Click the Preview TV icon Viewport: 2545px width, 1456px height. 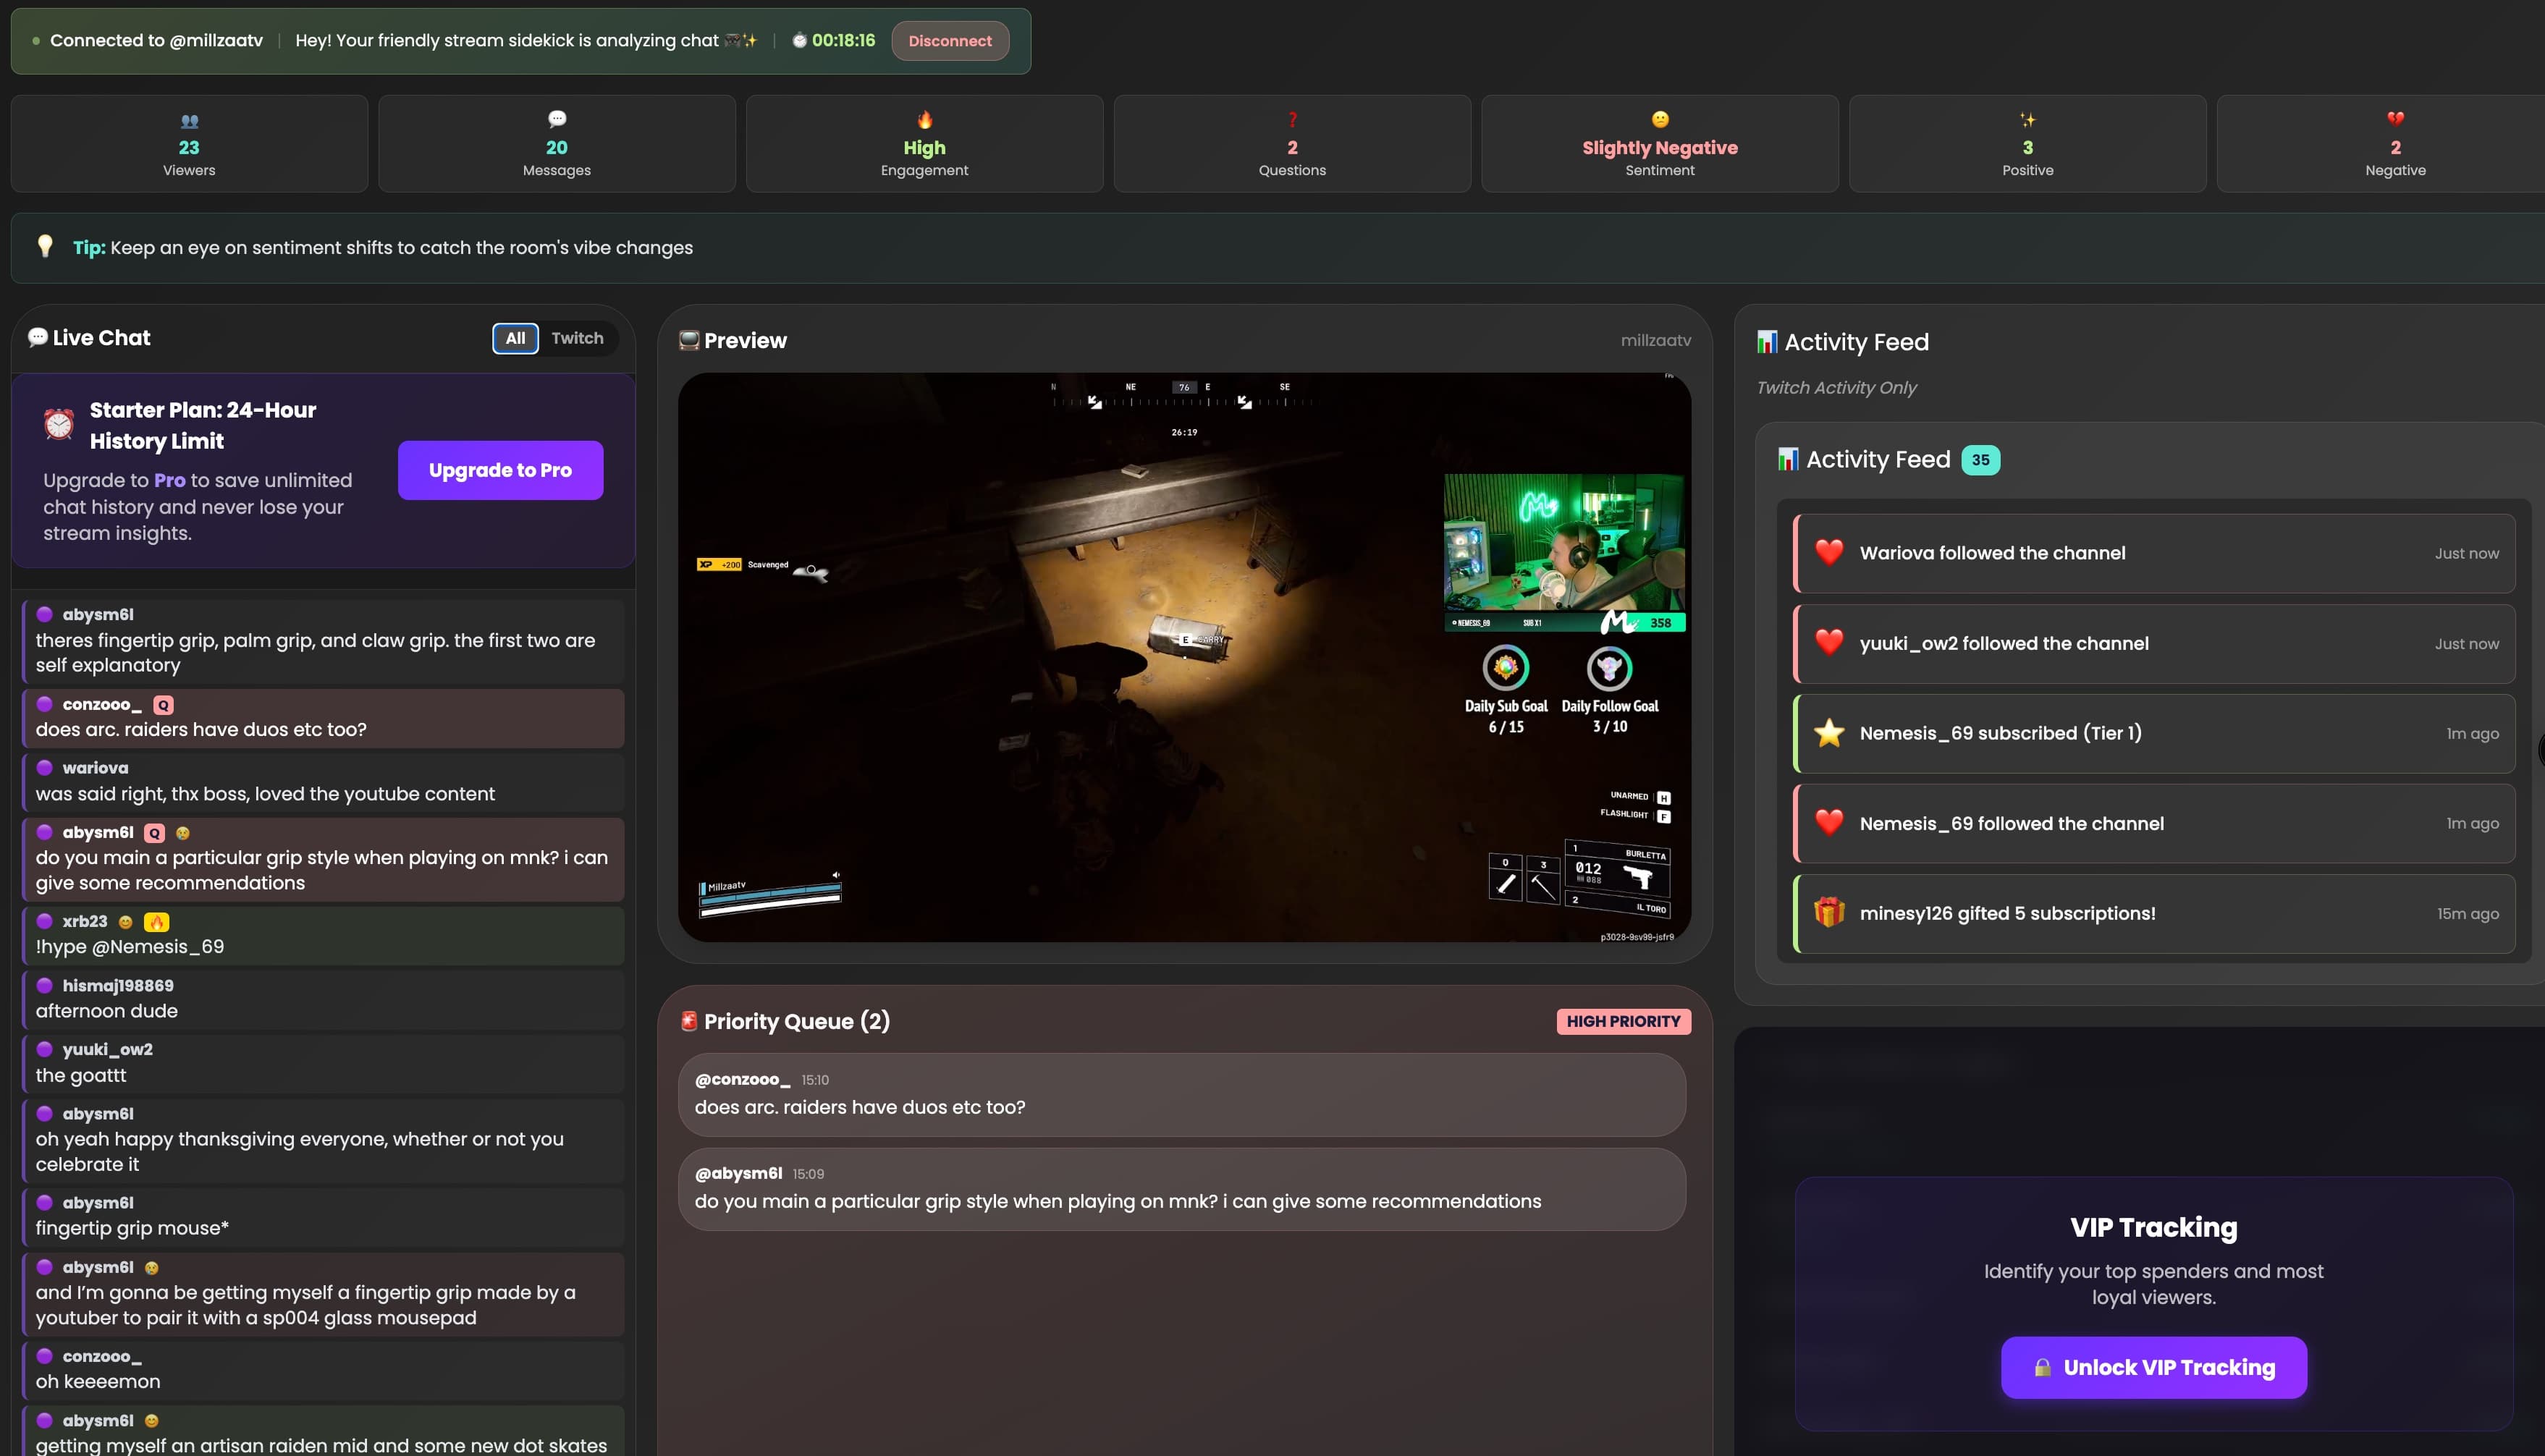click(x=689, y=340)
